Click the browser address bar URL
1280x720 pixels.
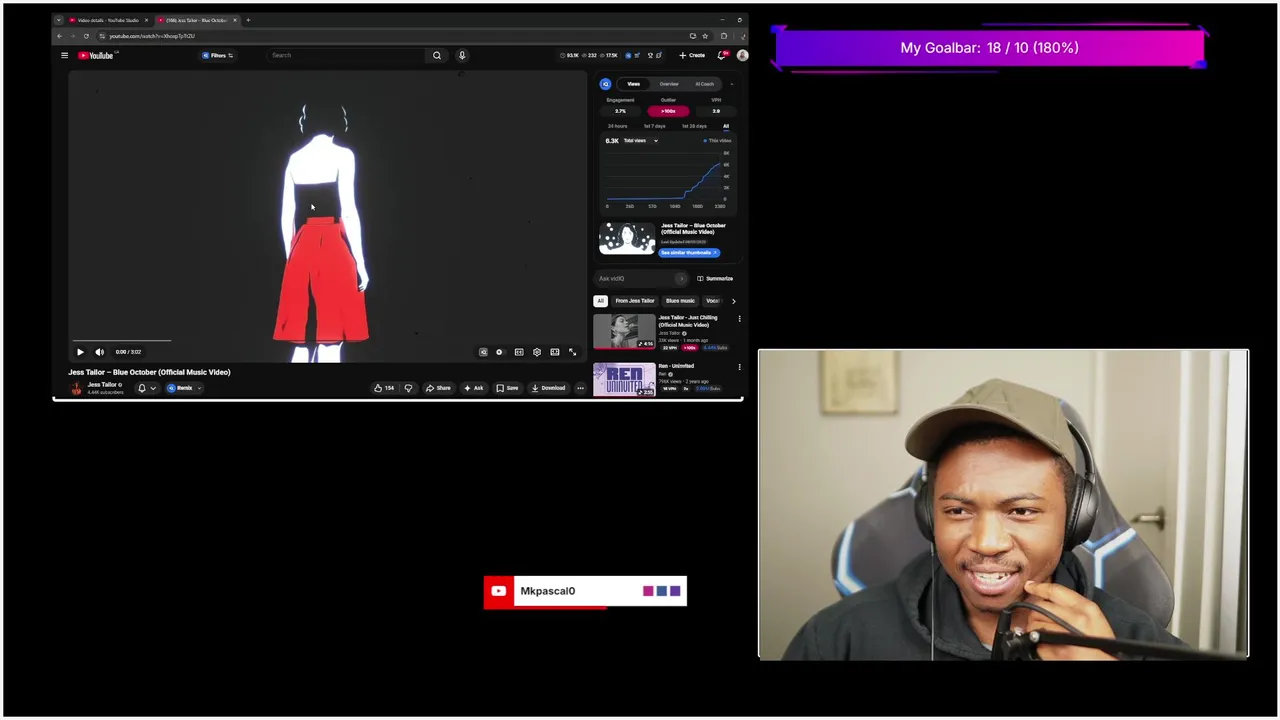152,36
